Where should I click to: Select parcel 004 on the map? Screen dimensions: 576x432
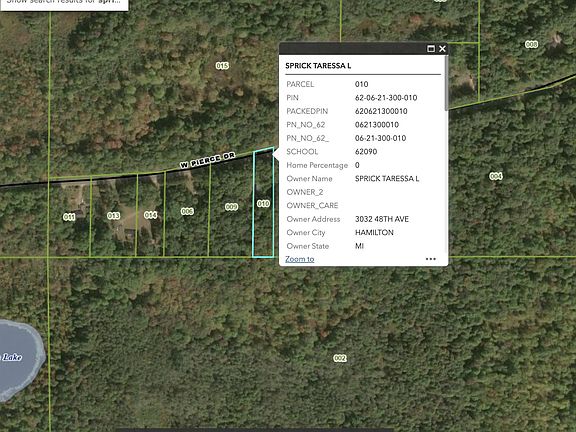496,176
